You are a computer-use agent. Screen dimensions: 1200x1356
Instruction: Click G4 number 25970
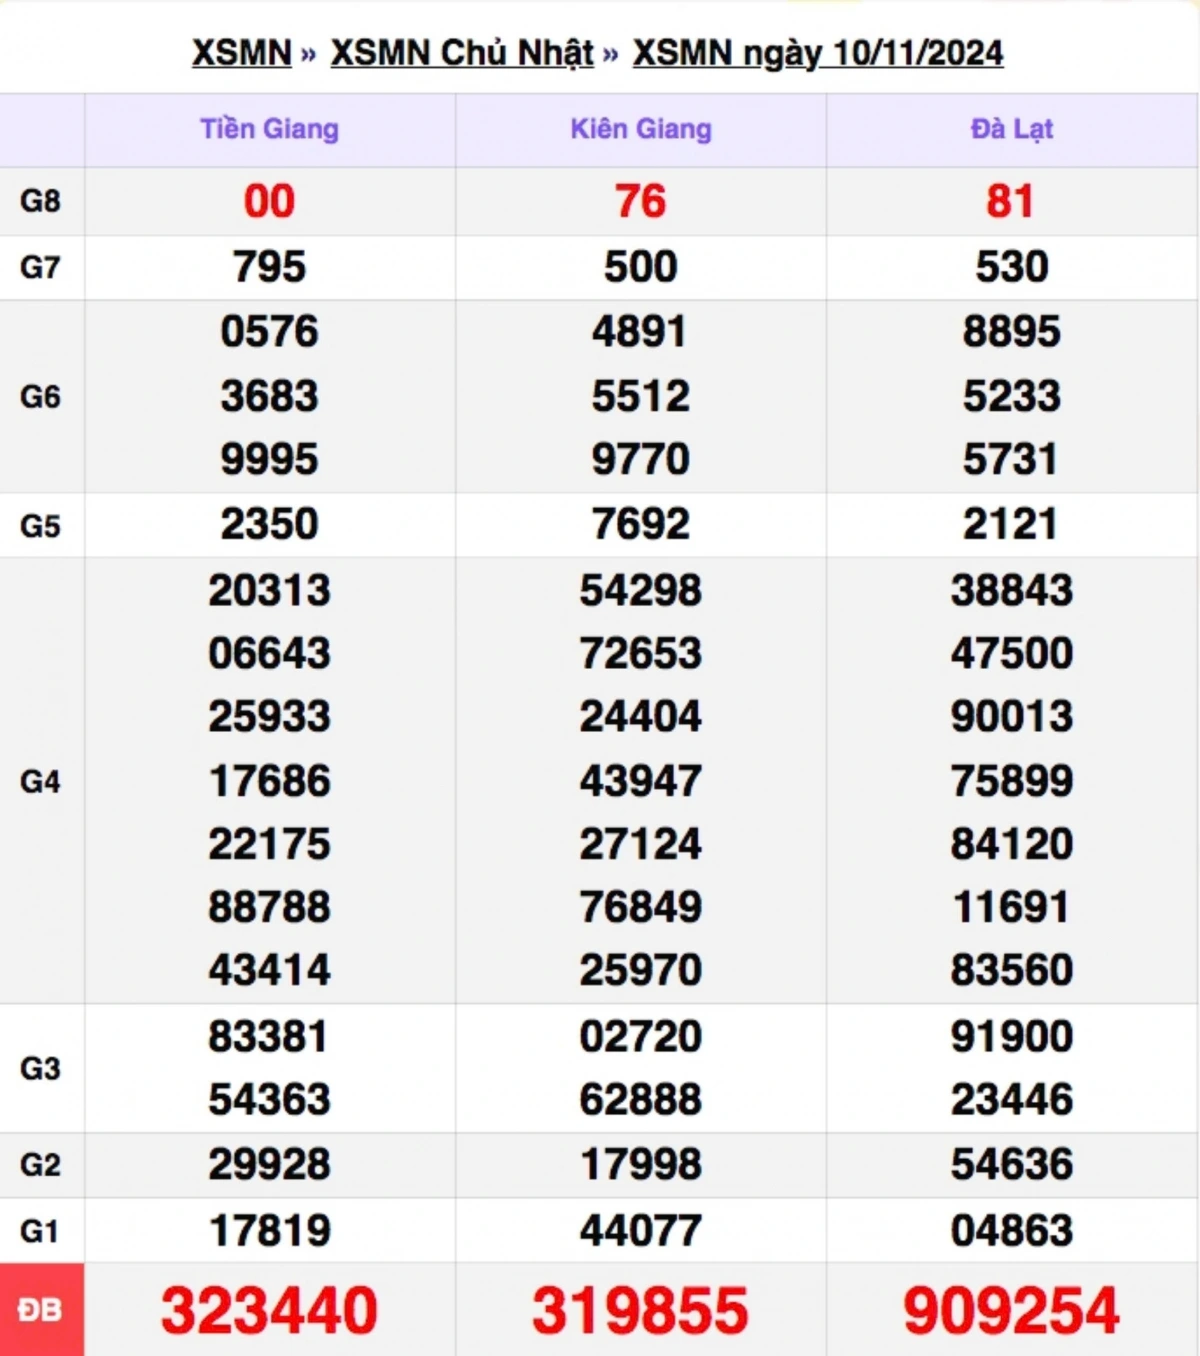click(x=641, y=970)
